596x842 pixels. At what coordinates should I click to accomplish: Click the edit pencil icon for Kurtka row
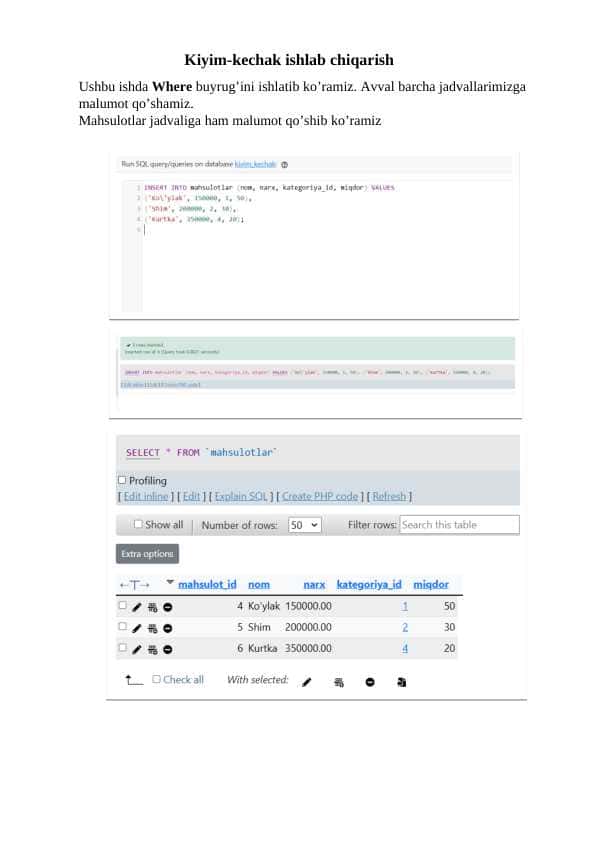[137, 649]
